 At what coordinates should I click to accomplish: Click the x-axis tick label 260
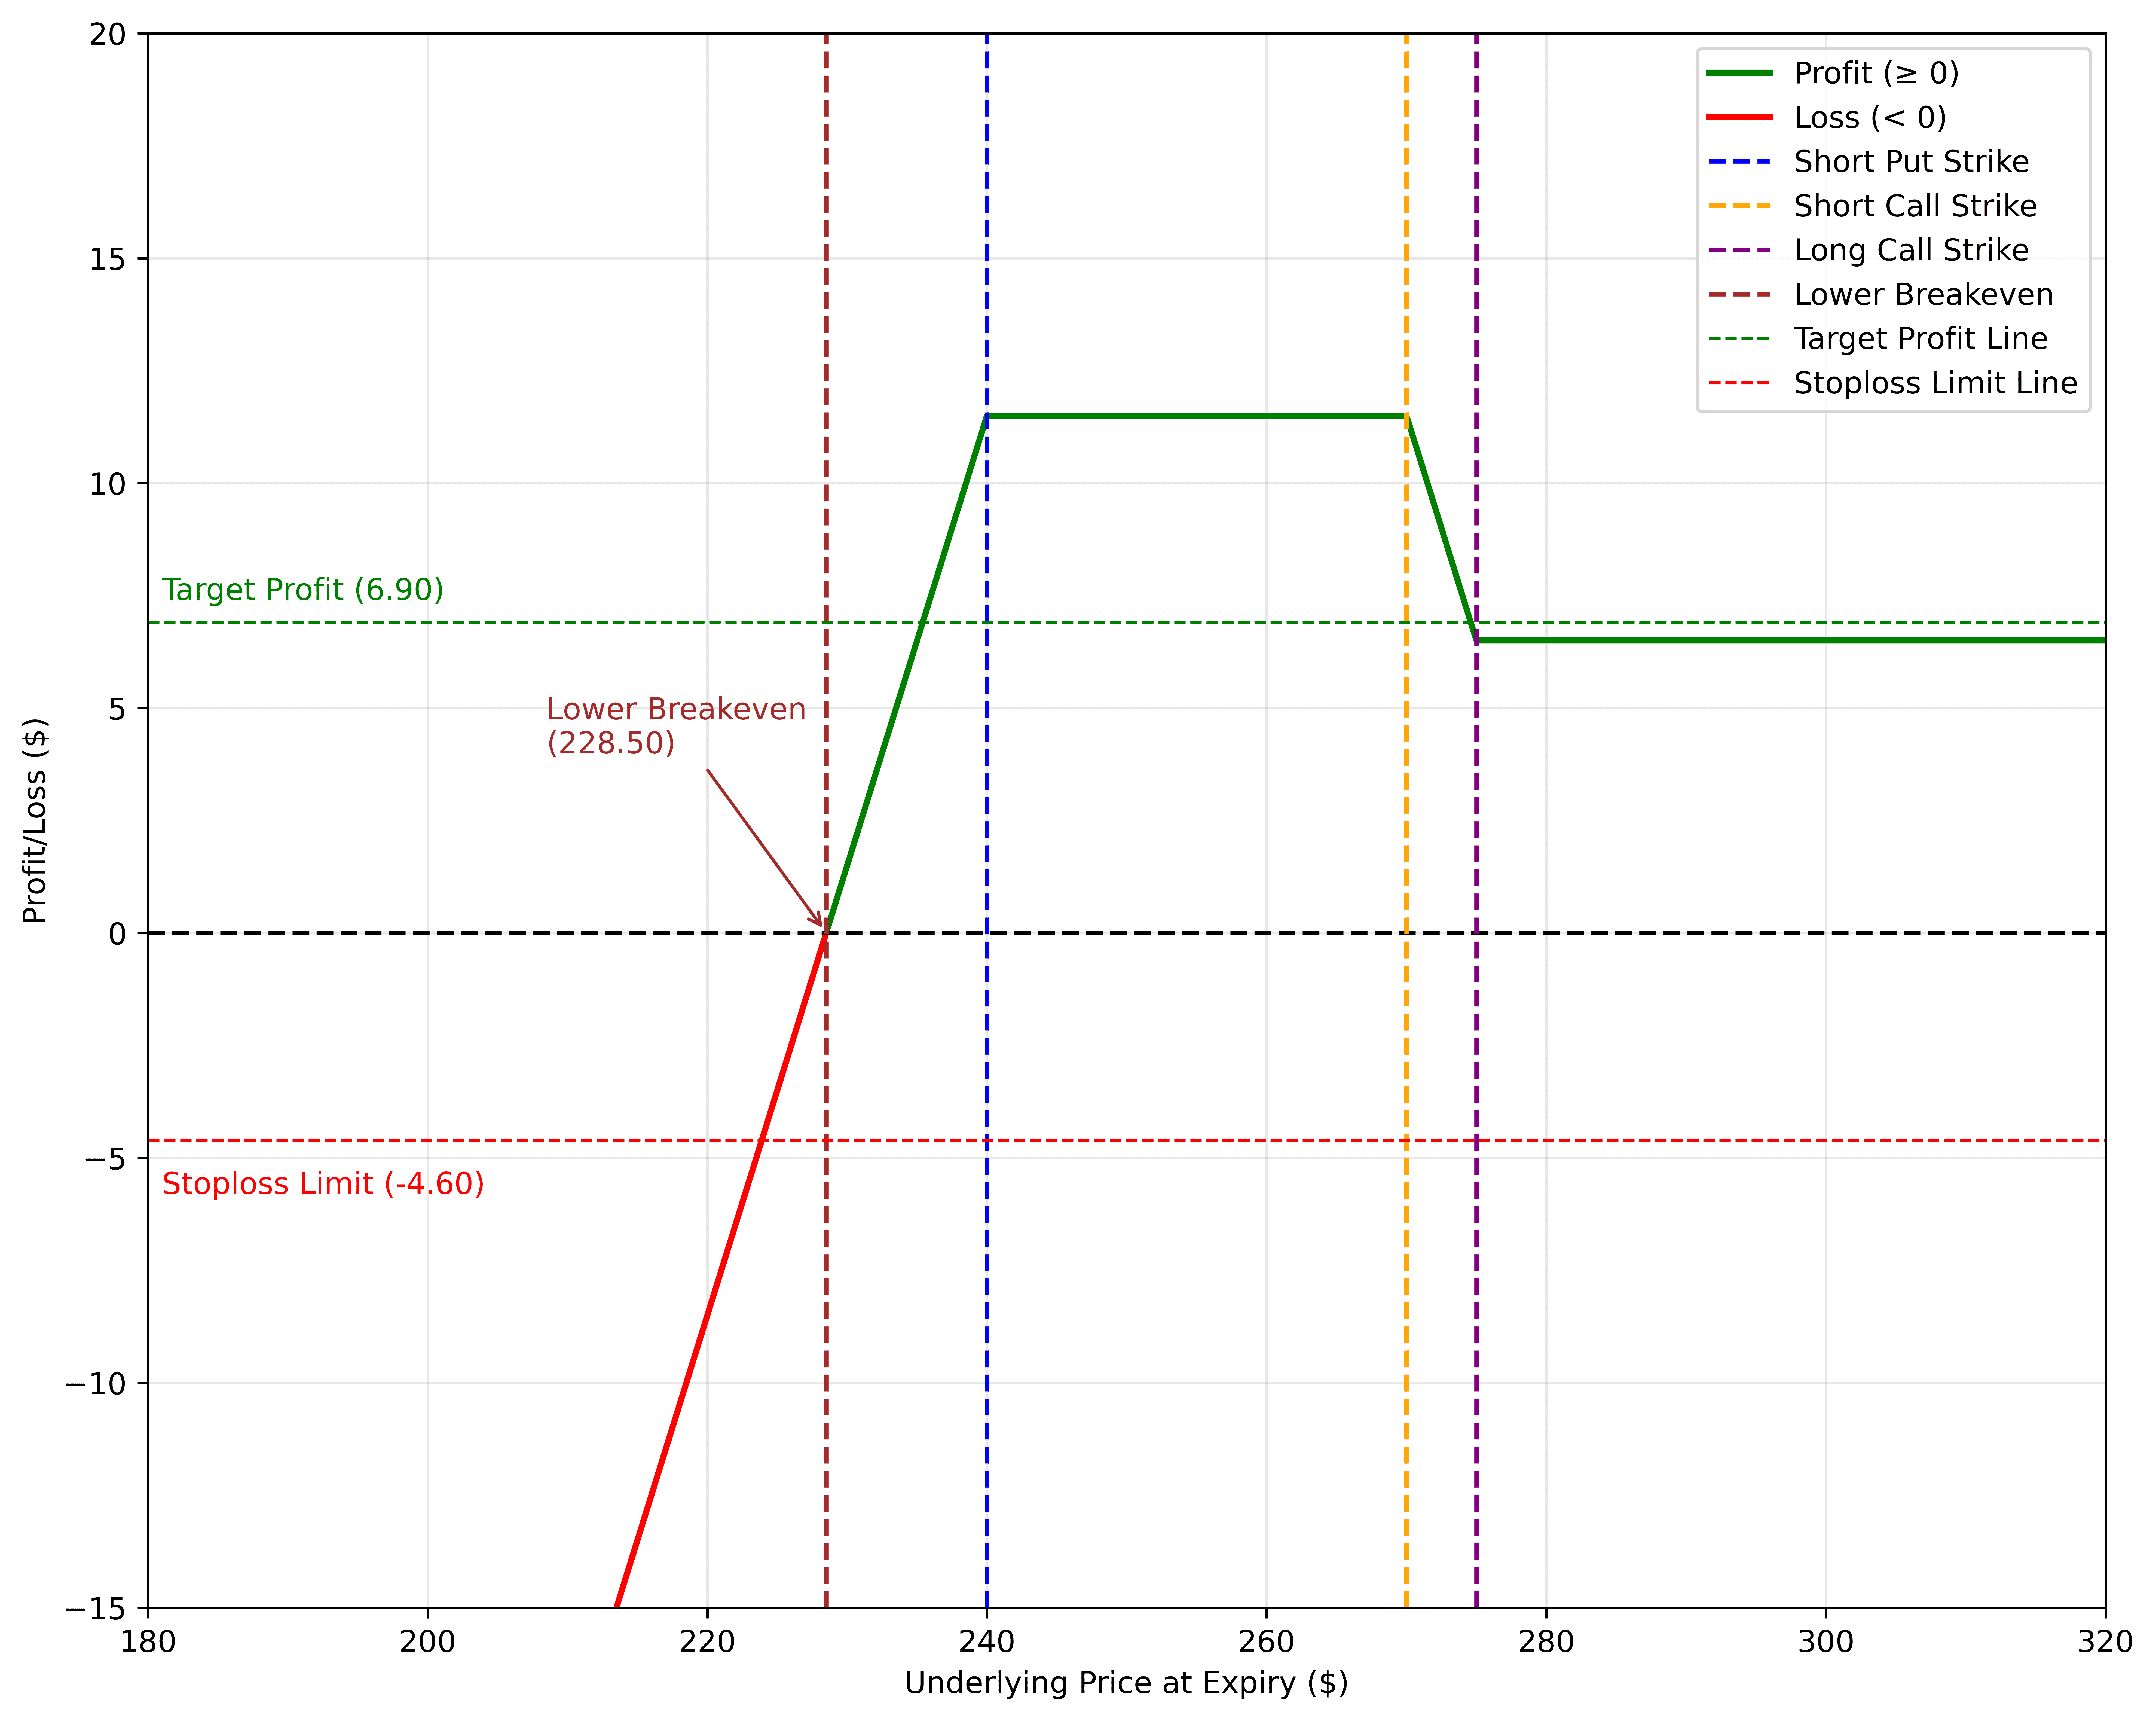(1266, 1642)
